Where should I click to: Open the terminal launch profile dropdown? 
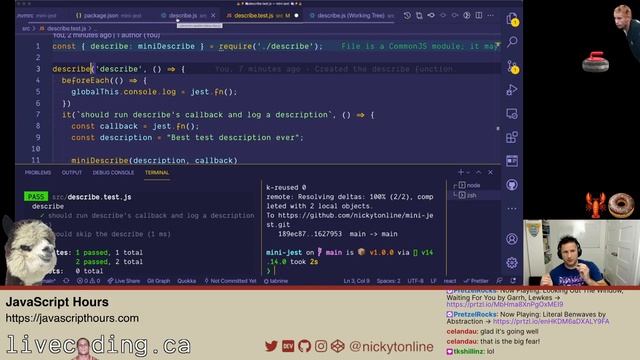tap(468, 172)
